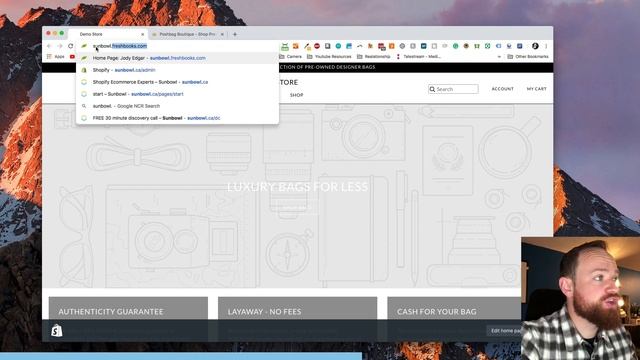Open the YouTube bookmark icon
Viewport: 640px width, 360px height.
[x=72, y=57]
